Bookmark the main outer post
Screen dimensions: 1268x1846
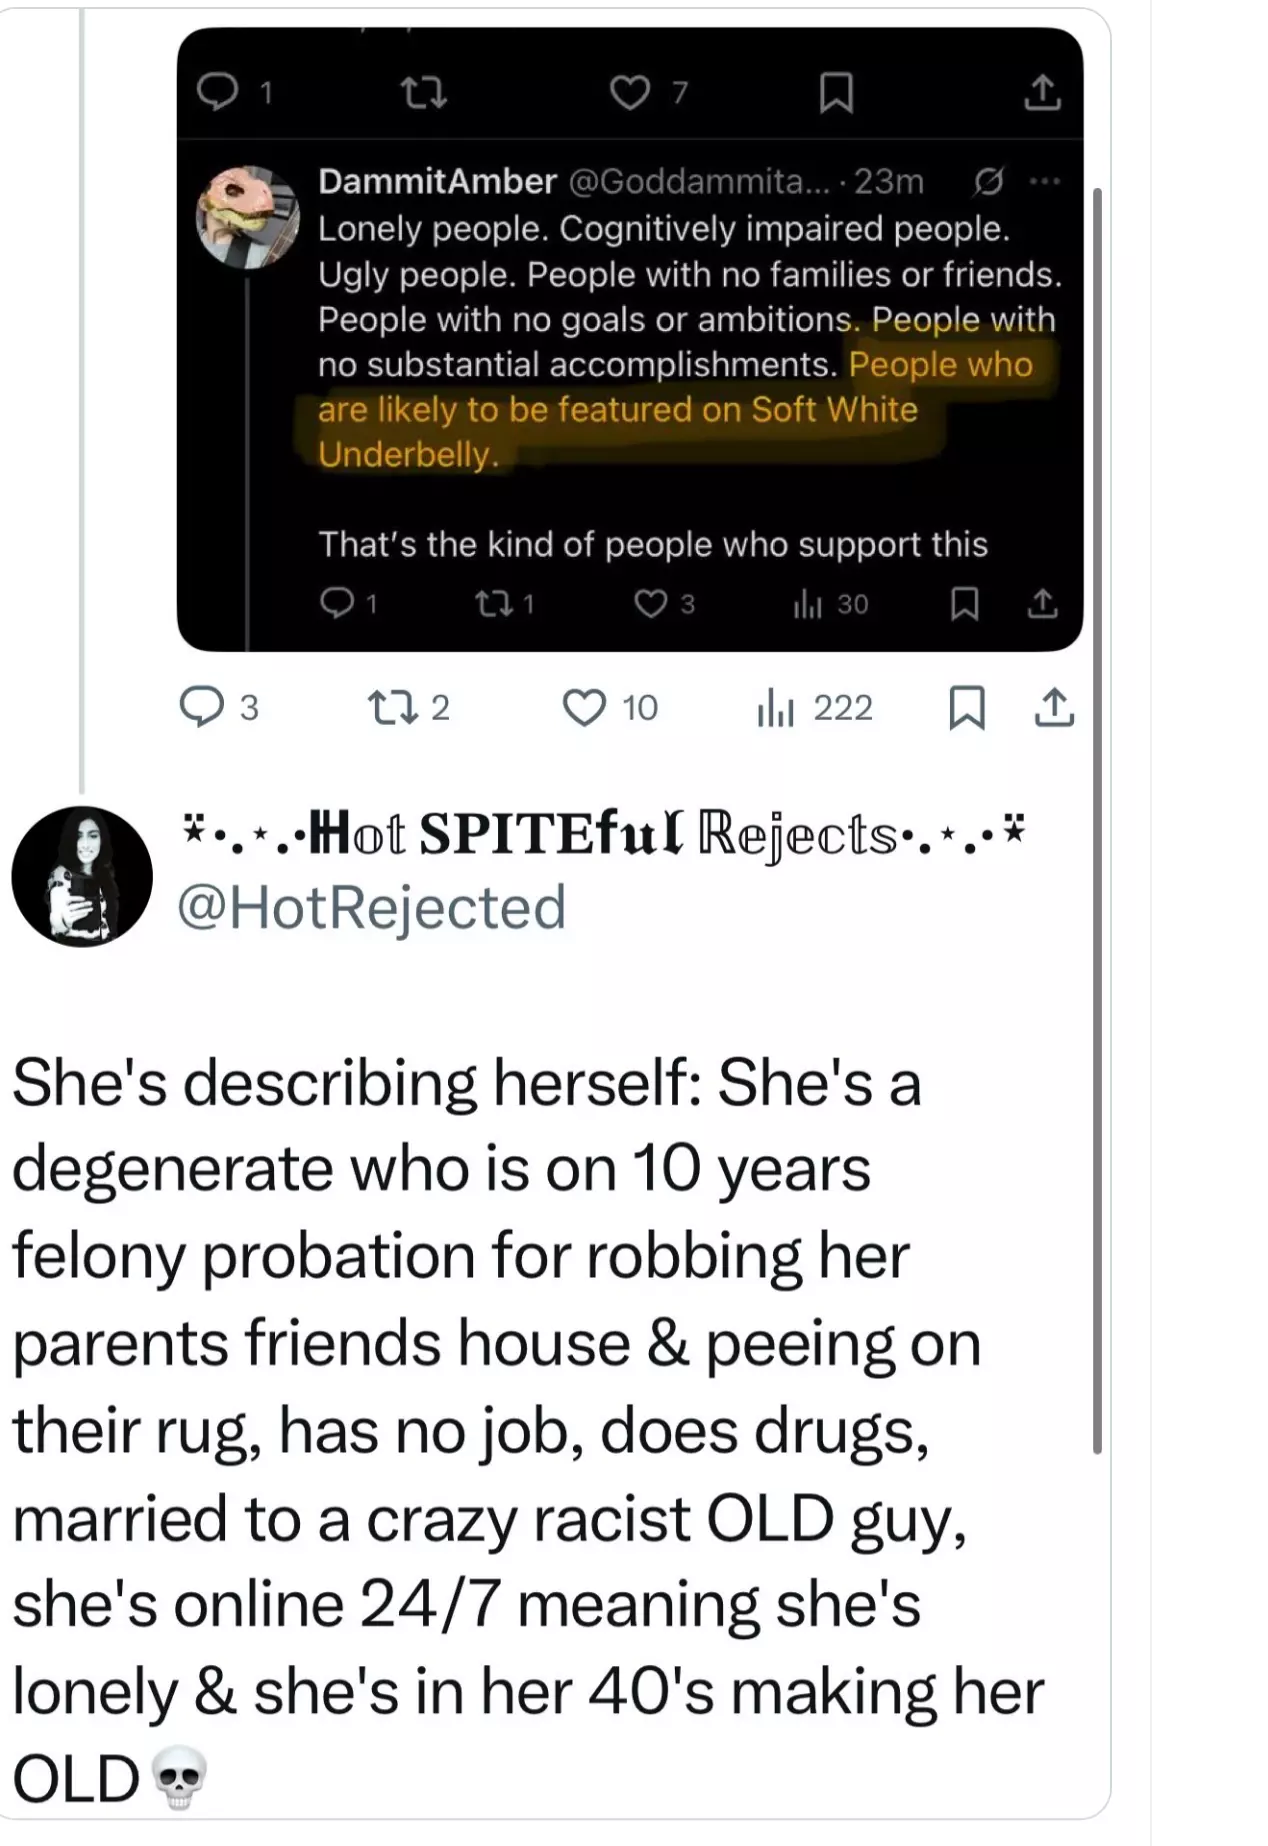click(x=966, y=707)
